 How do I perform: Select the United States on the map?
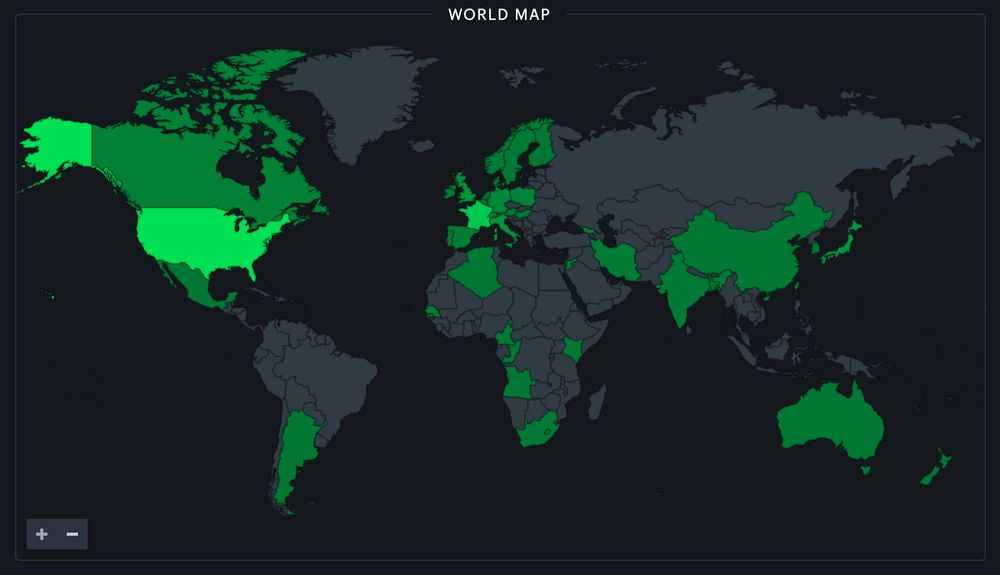click(204, 239)
